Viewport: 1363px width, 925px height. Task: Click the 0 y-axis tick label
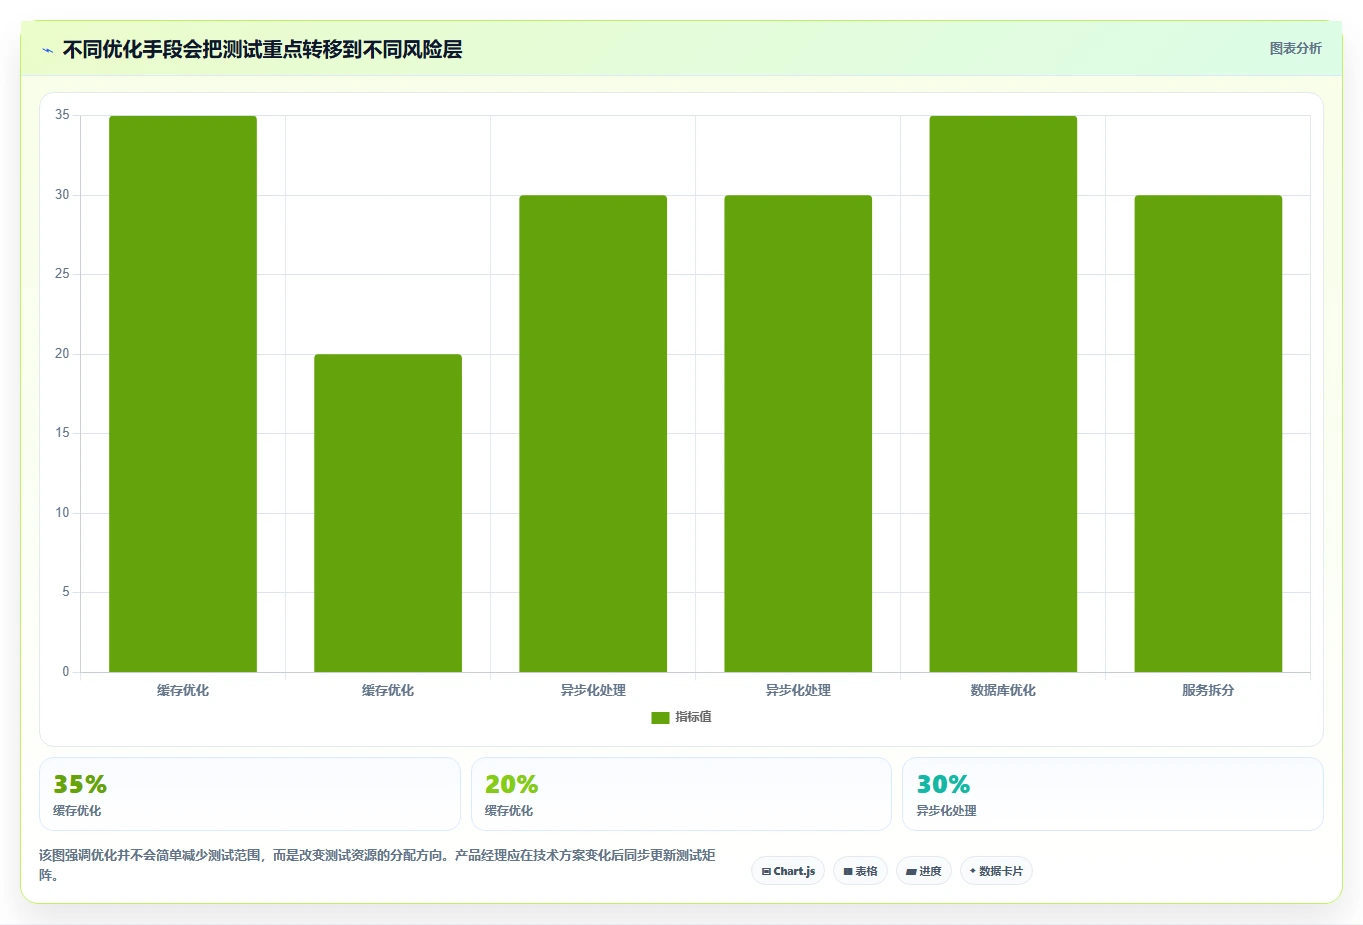pos(66,672)
